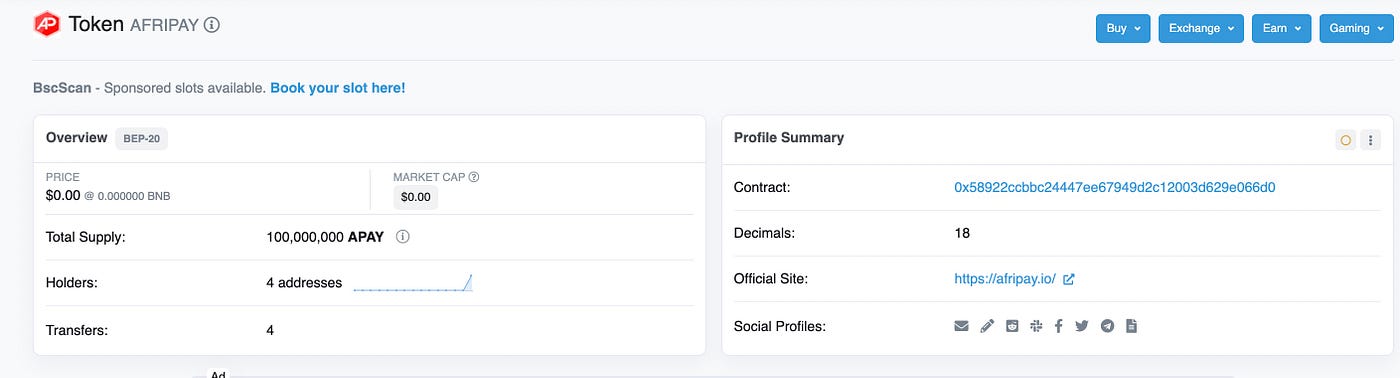Viewport: 1400px width, 378px height.
Task: Open the contract address link
Action: click(1115, 187)
